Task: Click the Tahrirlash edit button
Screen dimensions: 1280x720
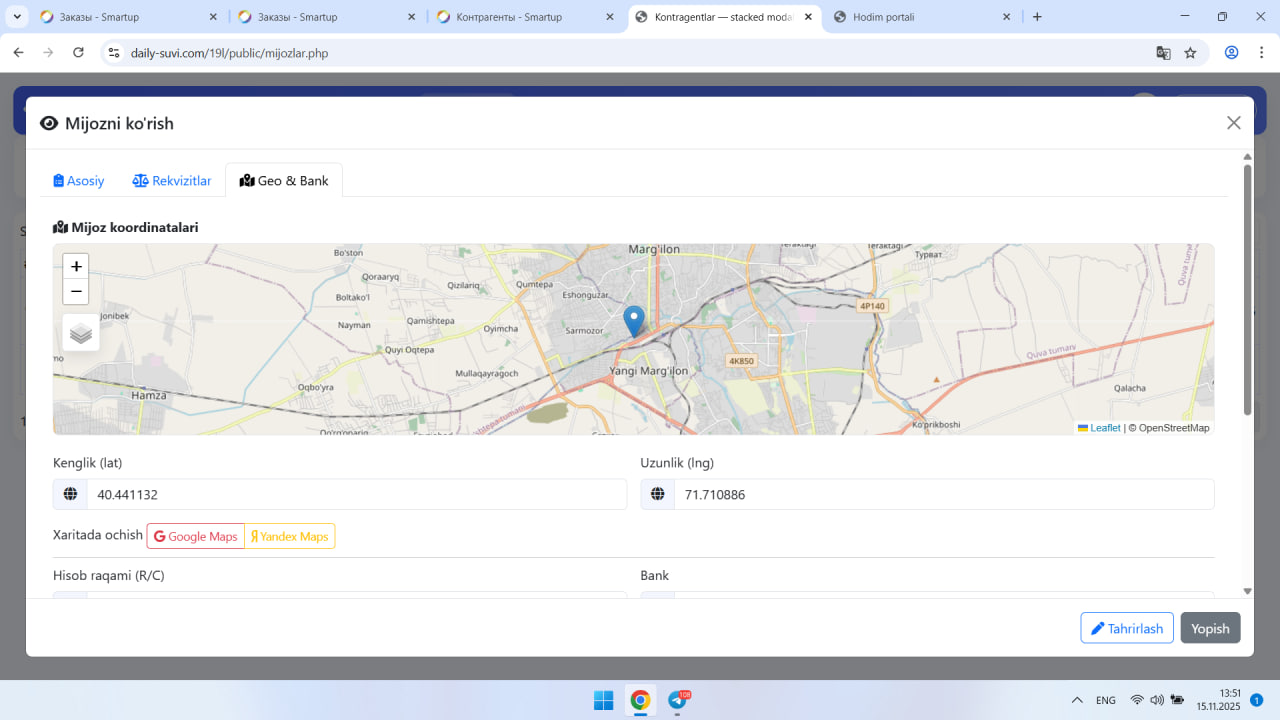Action: click(1127, 628)
